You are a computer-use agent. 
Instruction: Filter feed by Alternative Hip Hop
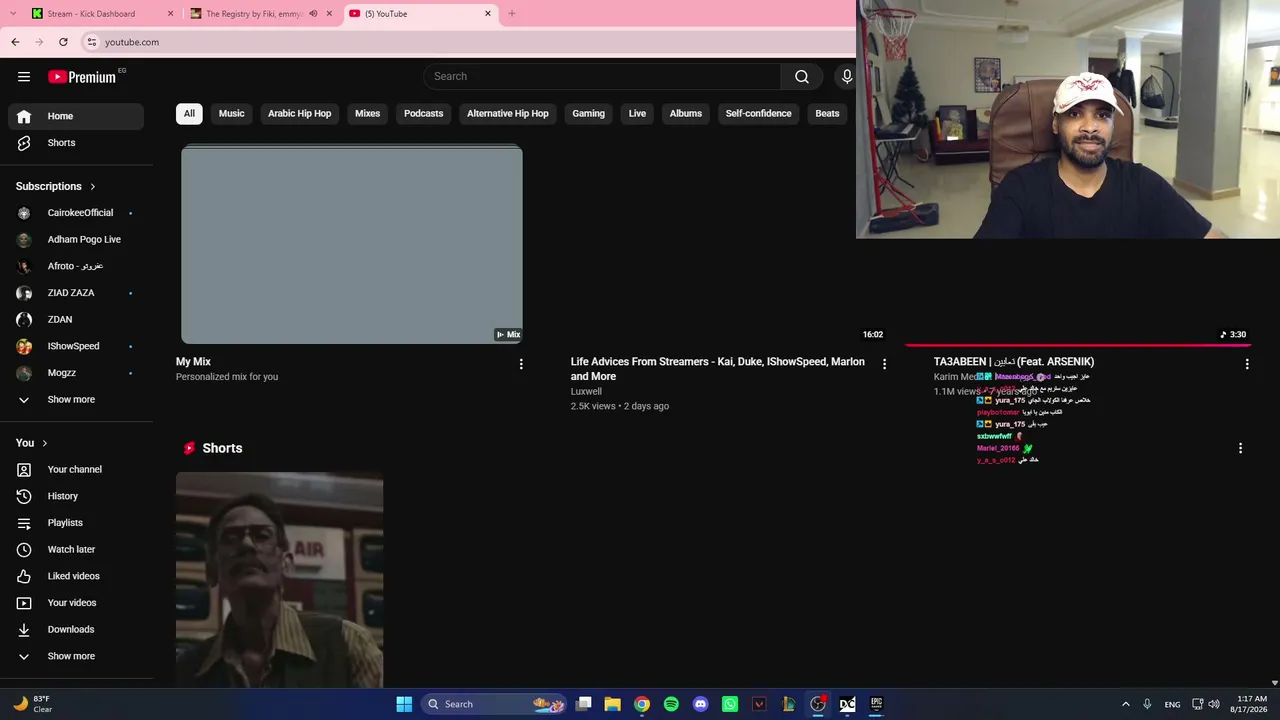(507, 114)
